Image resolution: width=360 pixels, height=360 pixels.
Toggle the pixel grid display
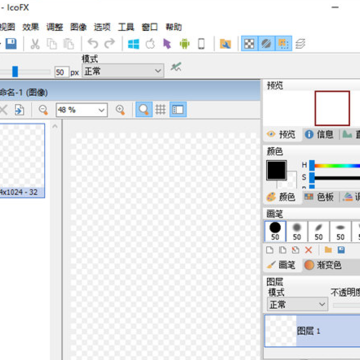point(161,110)
